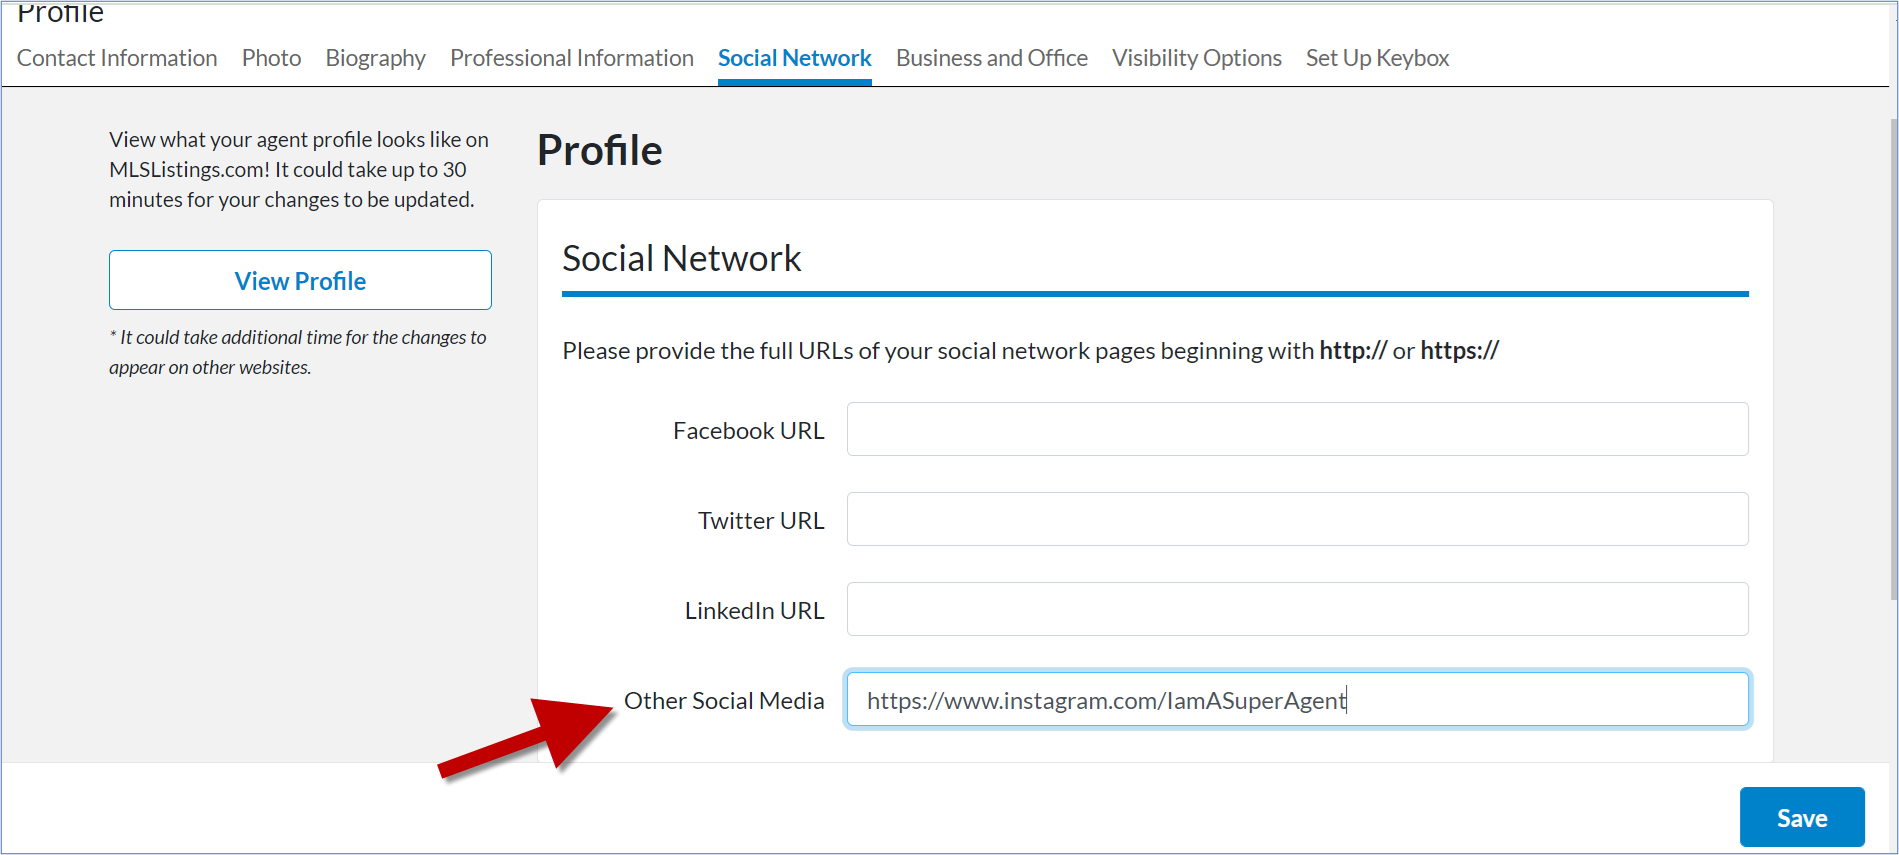Go to the Biography tab
The height and width of the screenshot is (855, 1899).
376,58
